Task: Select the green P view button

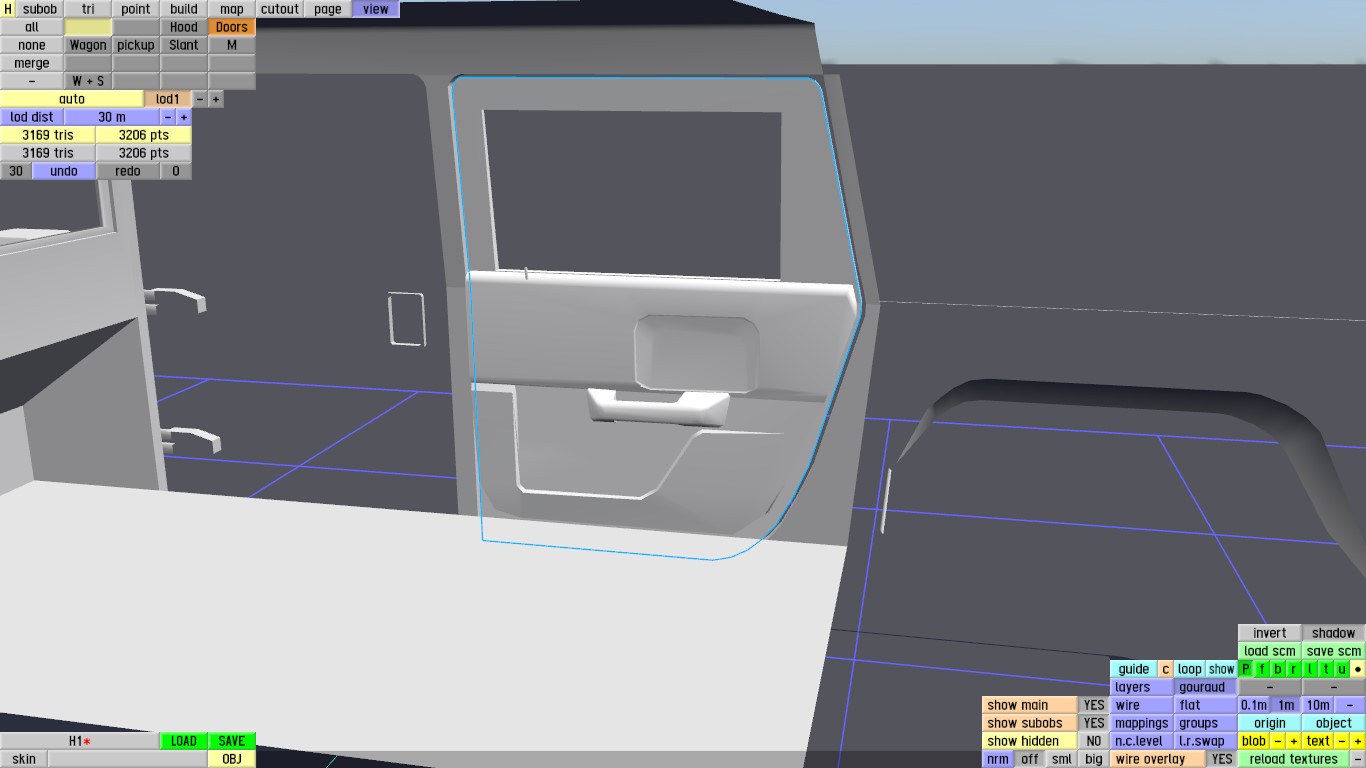Action: tap(1246, 669)
